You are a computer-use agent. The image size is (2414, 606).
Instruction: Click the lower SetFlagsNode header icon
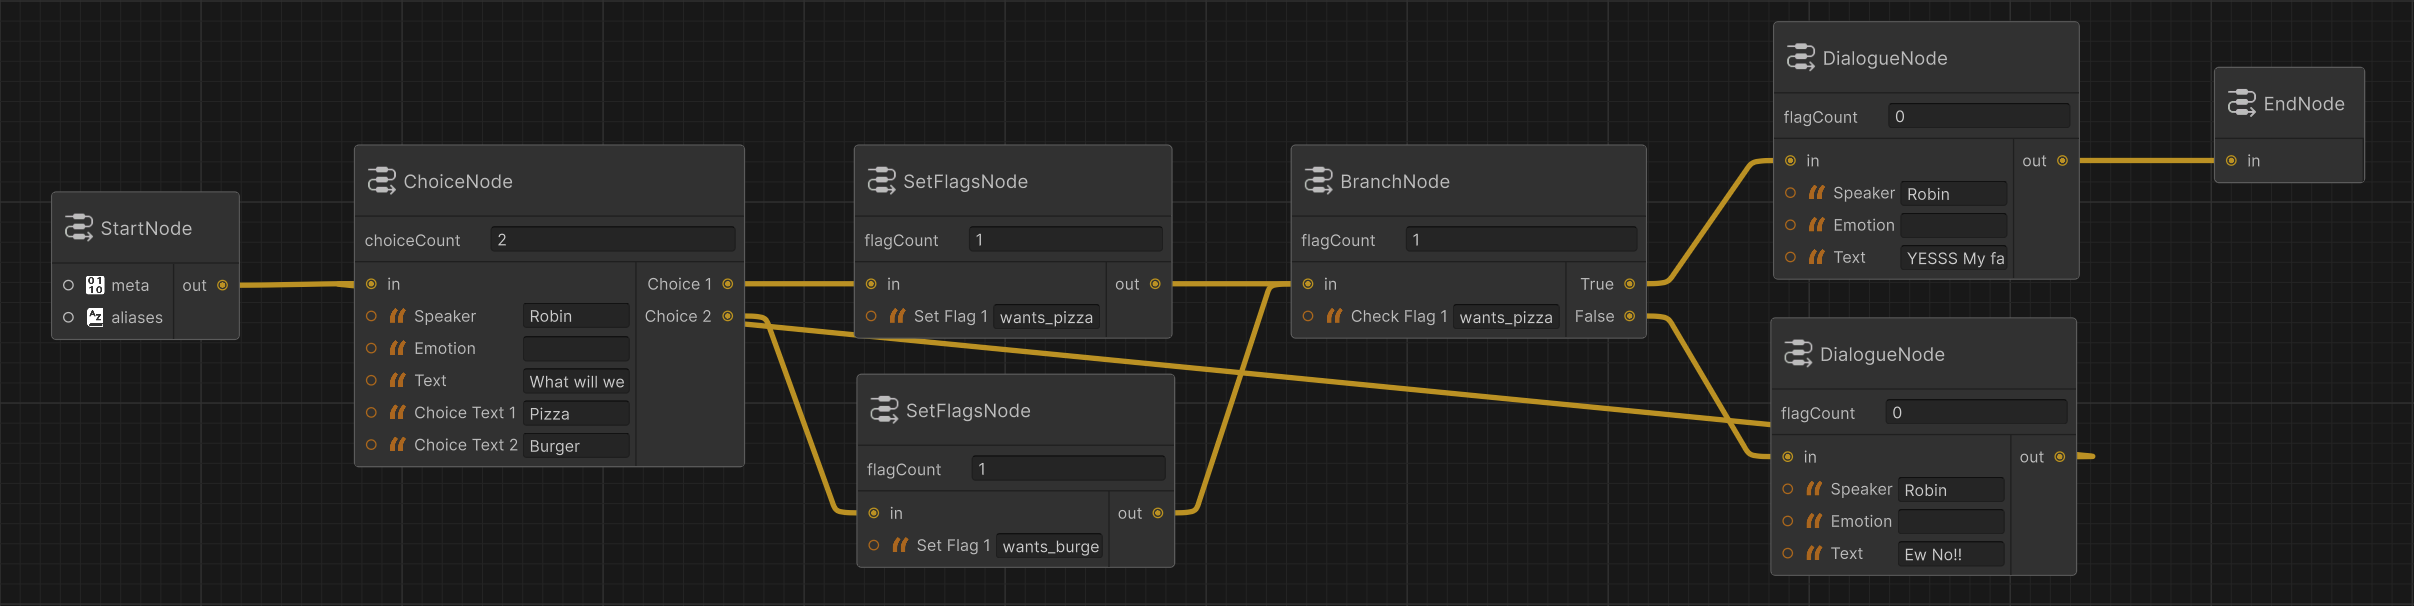(x=884, y=410)
